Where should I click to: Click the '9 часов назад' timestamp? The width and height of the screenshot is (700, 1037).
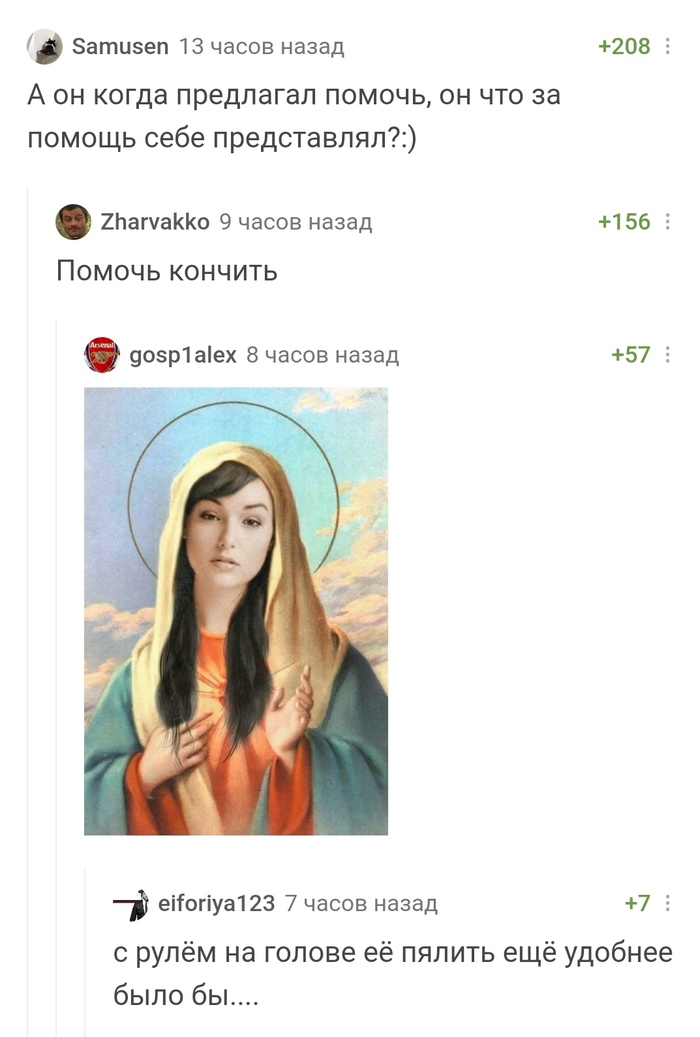click(x=296, y=222)
